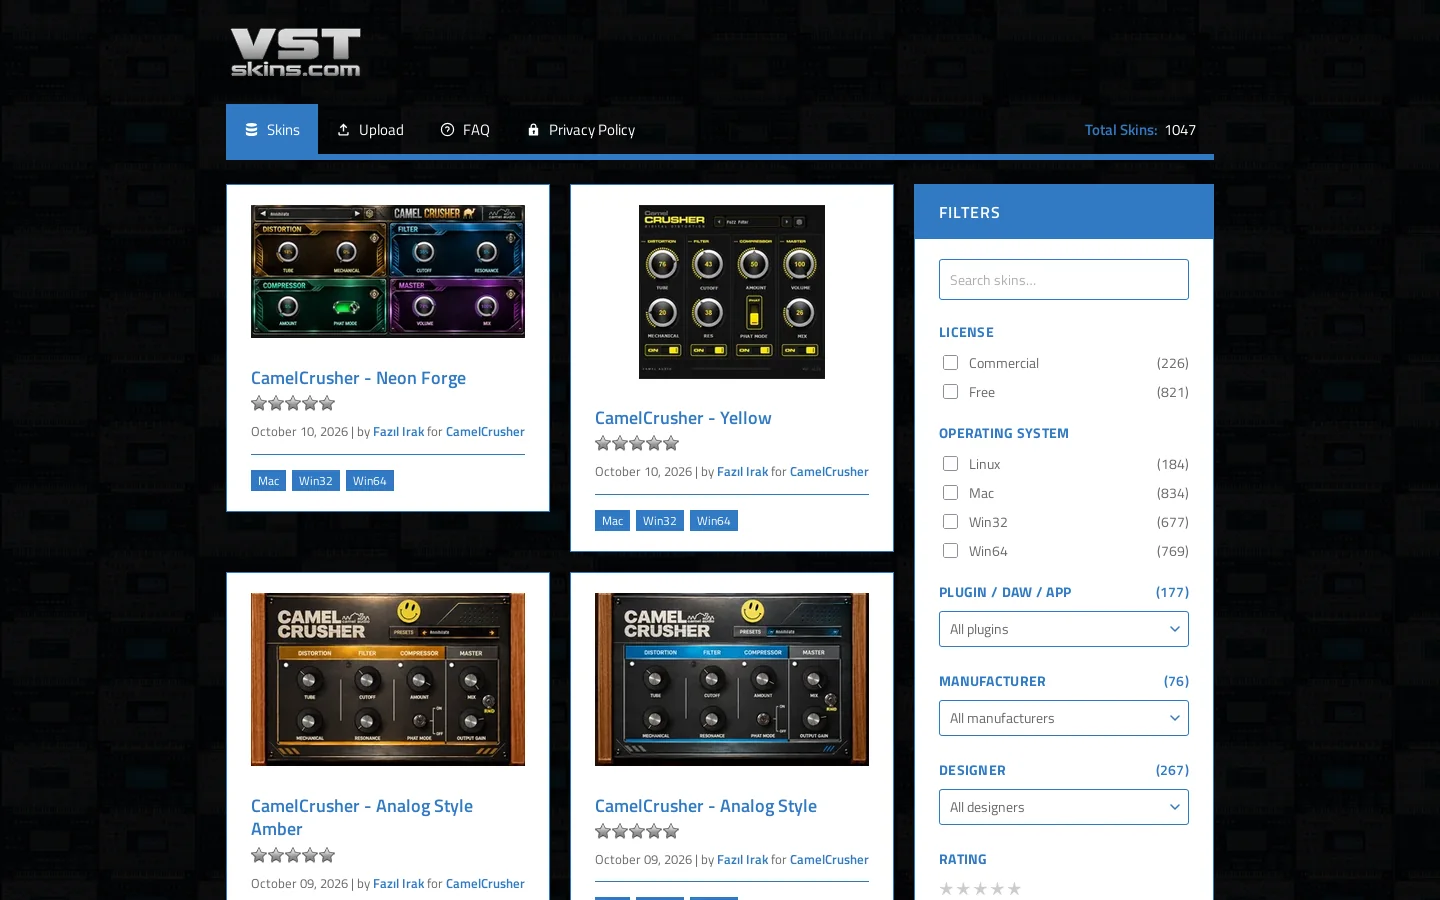1440x900 pixels.
Task: Select the rating stars filter
Action: [980, 889]
